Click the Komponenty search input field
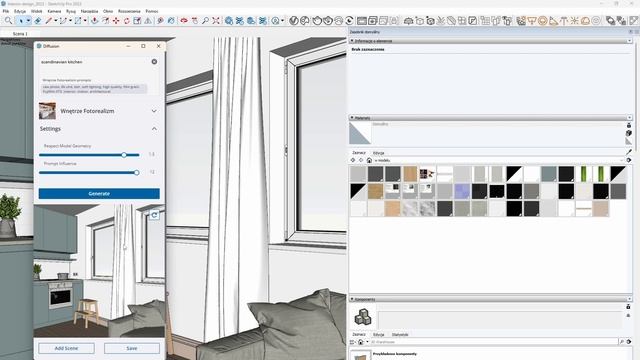 pos(494,342)
